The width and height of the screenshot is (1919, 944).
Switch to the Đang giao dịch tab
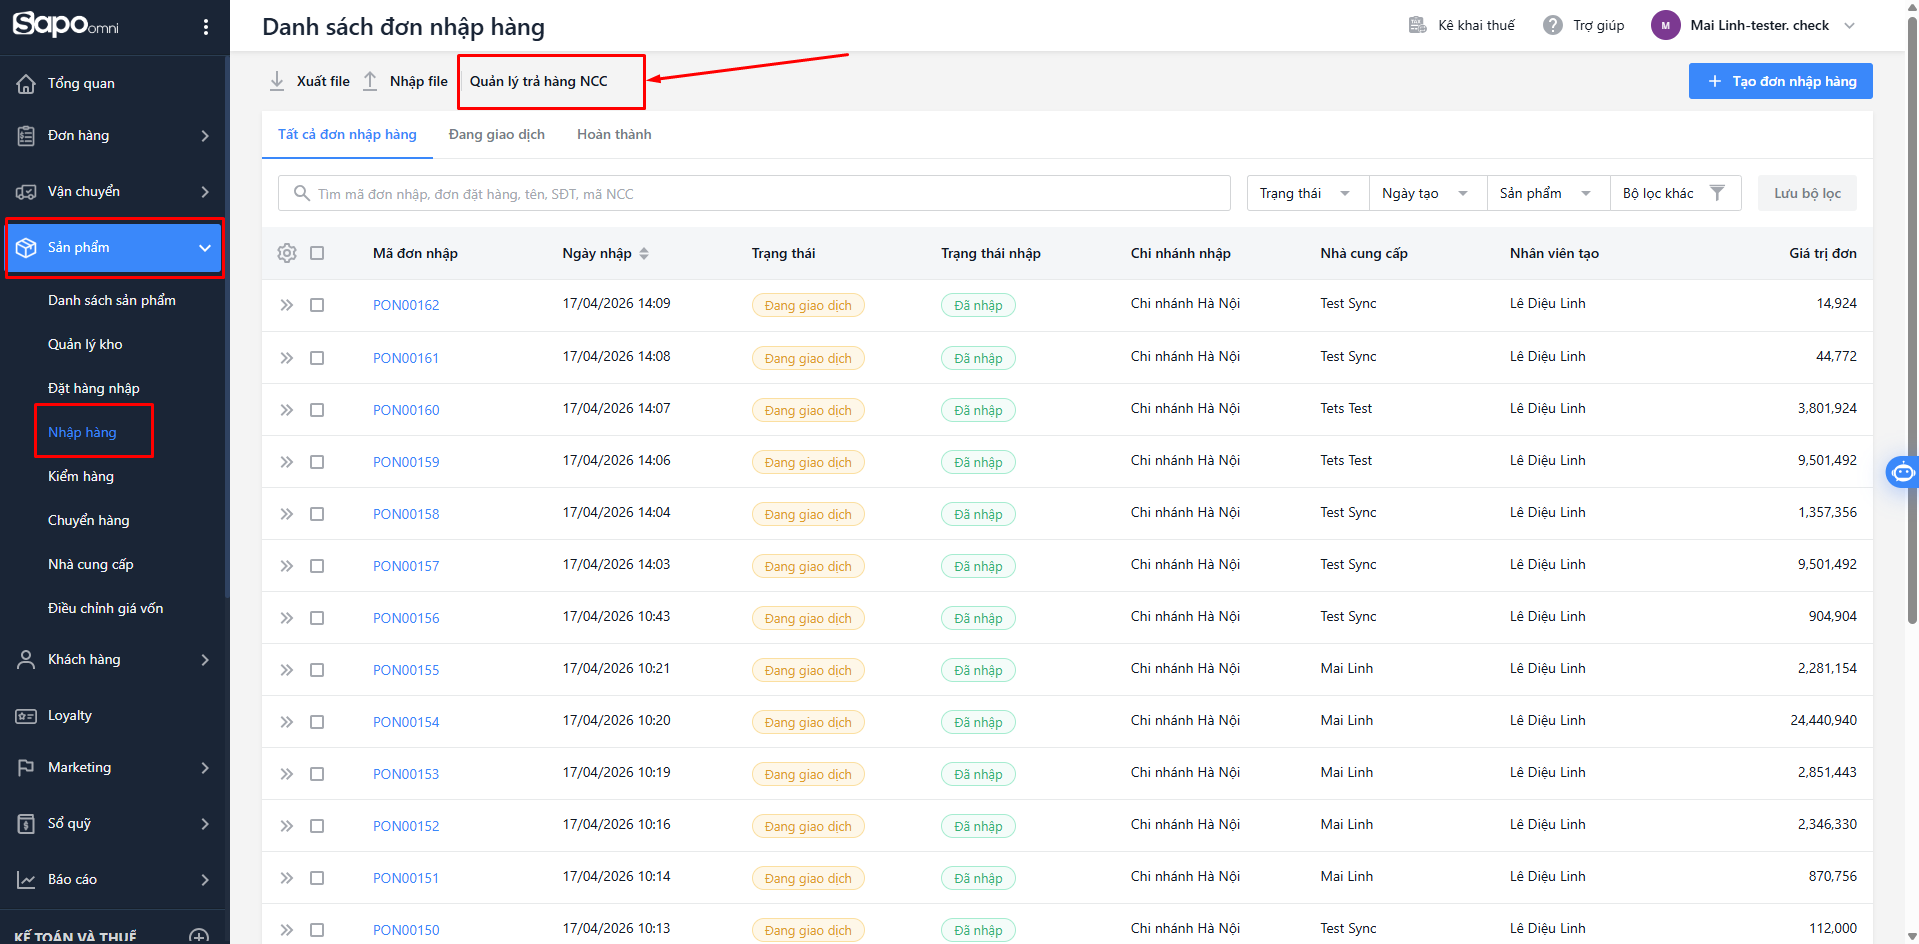tap(496, 134)
